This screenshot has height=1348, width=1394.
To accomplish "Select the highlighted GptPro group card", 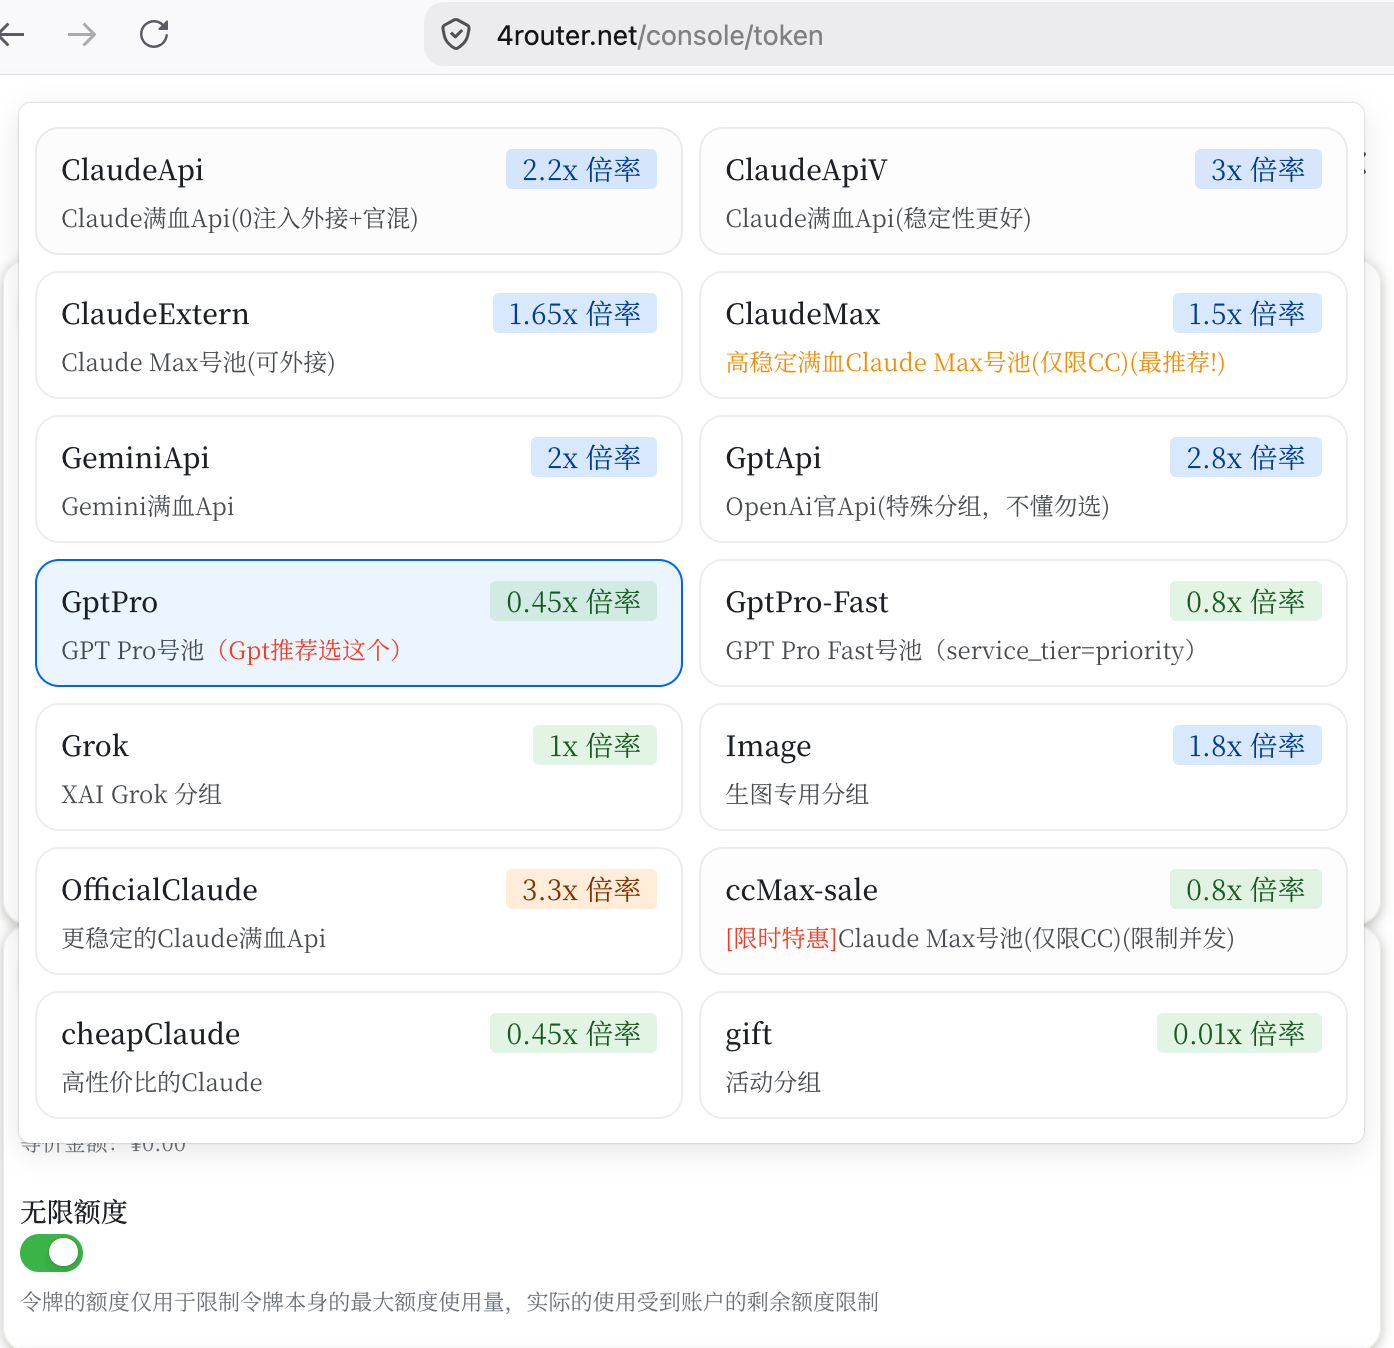I will pyautogui.click(x=359, y=623).
